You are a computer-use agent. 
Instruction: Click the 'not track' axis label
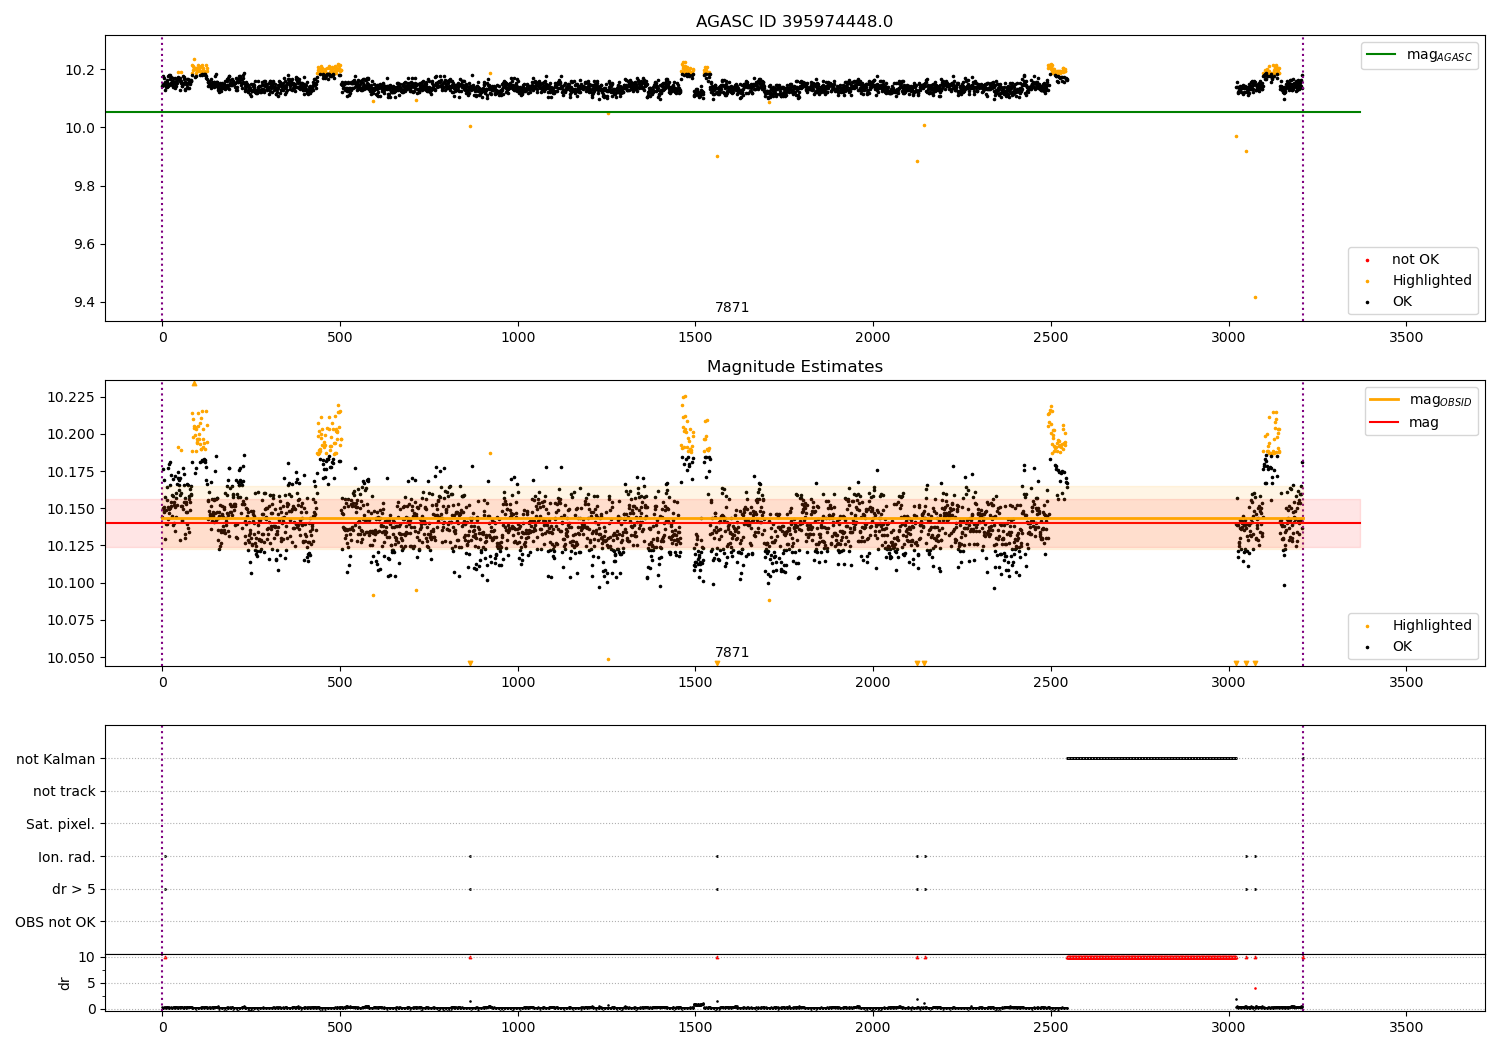[x=64, y=792]
